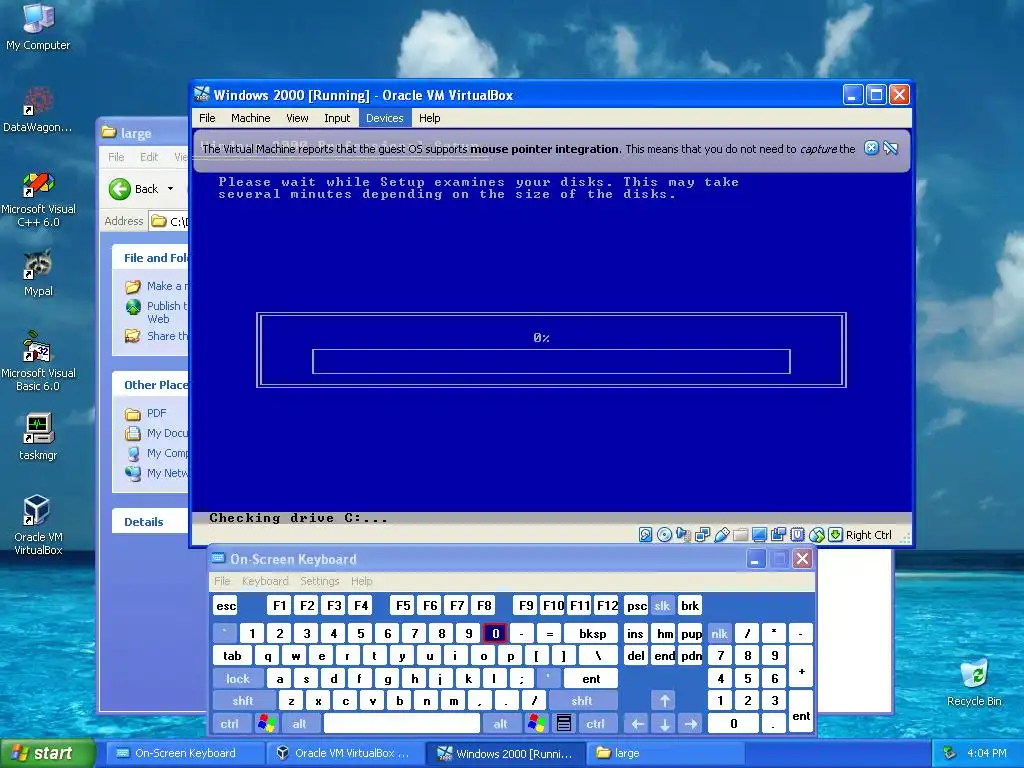The image size is (1024, 768).
Task: Click the right Windows logo key on On-Screen Keyboard
Action: pyautogui.click(x=537, y=723)
